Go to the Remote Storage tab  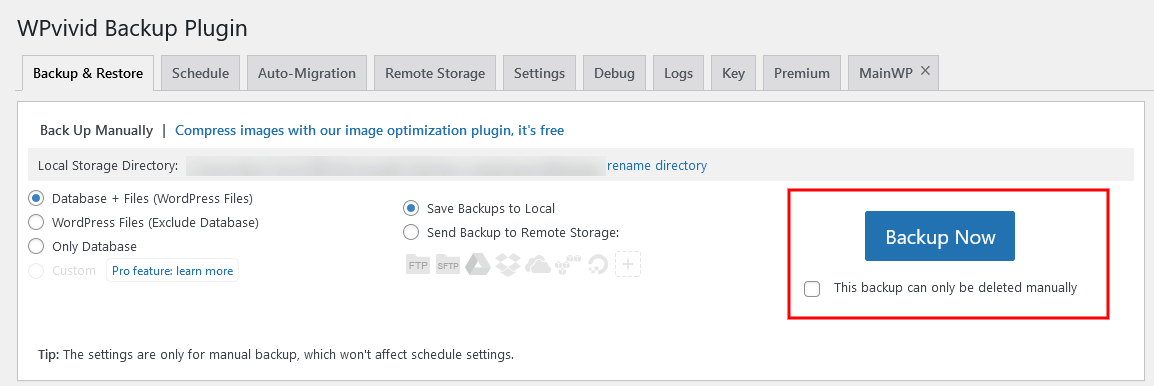pyautogui.click(x=435, y=73)
